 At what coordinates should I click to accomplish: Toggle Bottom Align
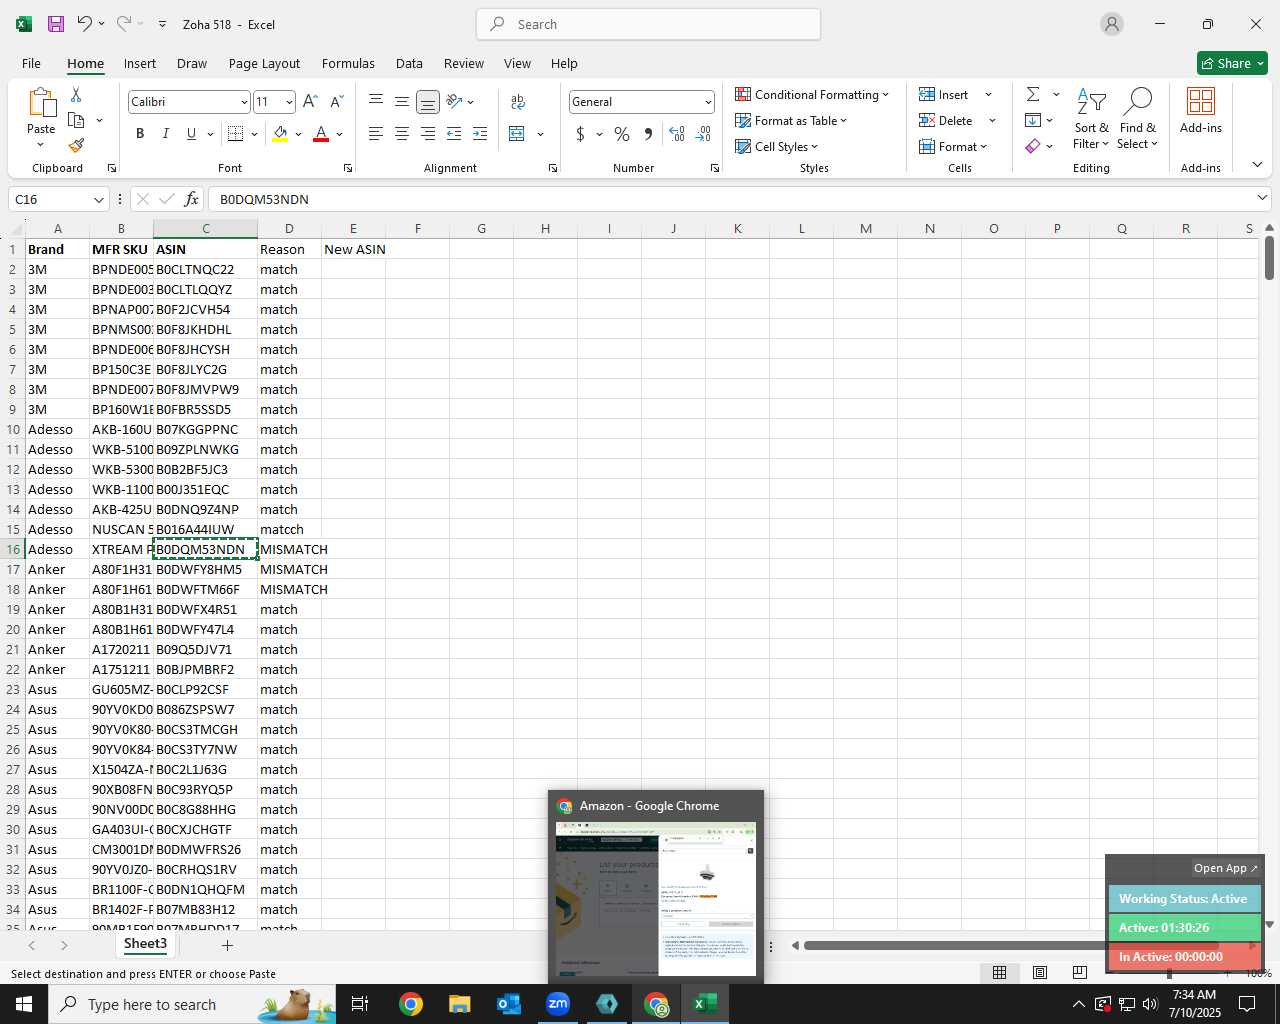428,101
